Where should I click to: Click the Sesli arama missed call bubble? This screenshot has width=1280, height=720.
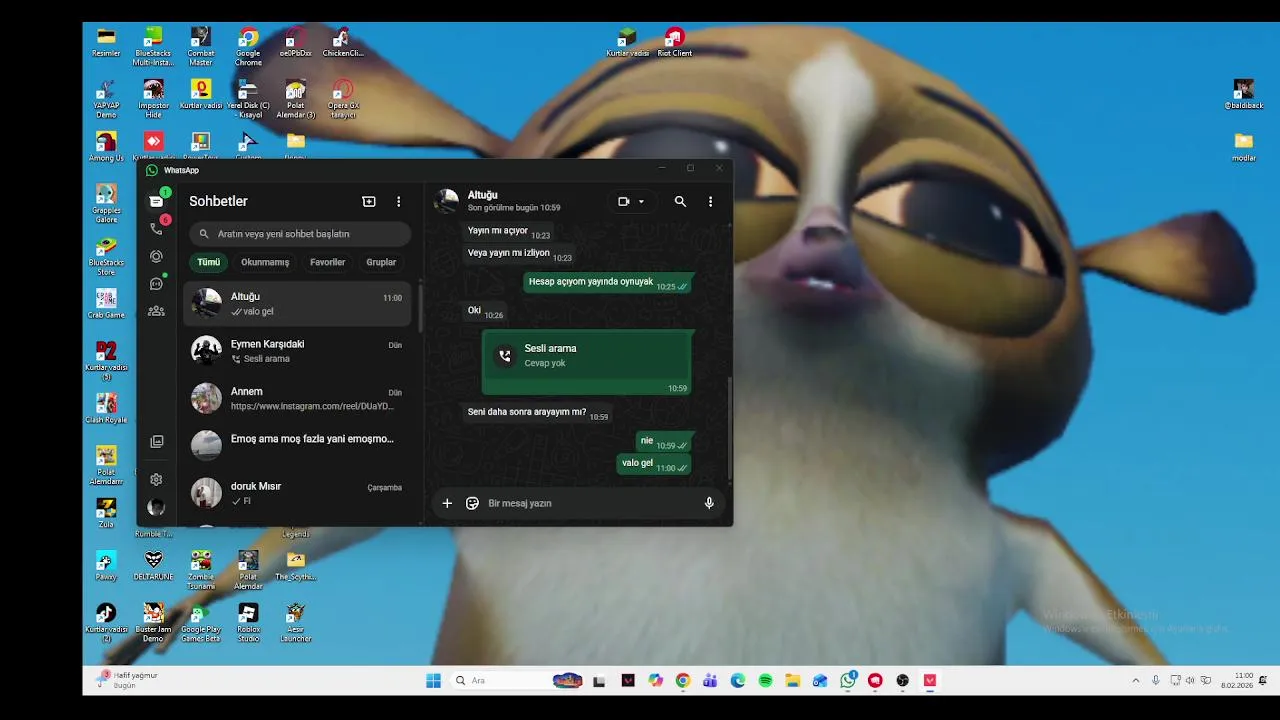coord(587,362)
